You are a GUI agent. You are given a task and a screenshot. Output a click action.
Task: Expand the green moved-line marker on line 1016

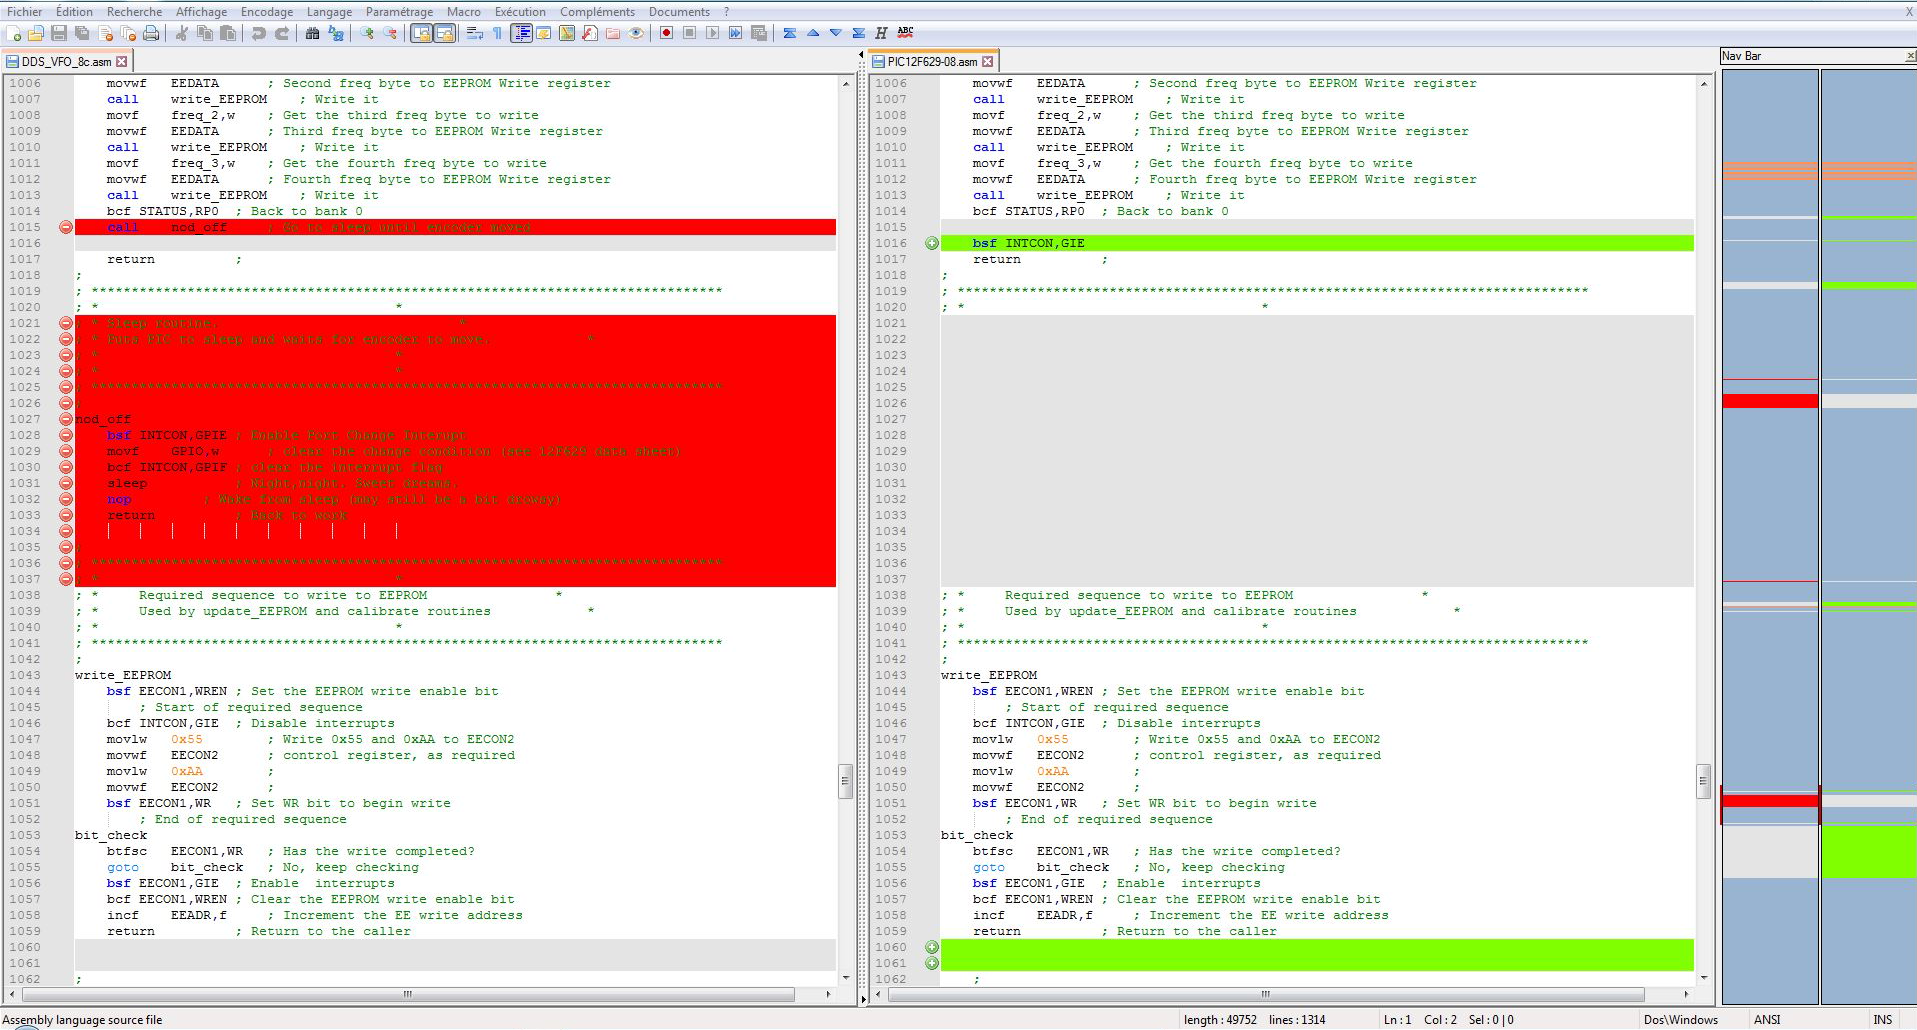coord(931,243)
